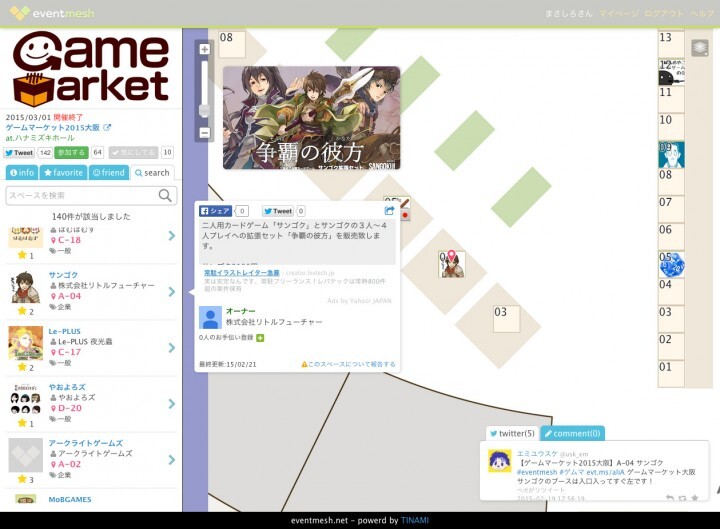The height and width of the screenshot is (529, 720).
Task: Click the サンゴク entry title link
Action: pos(63,275)
